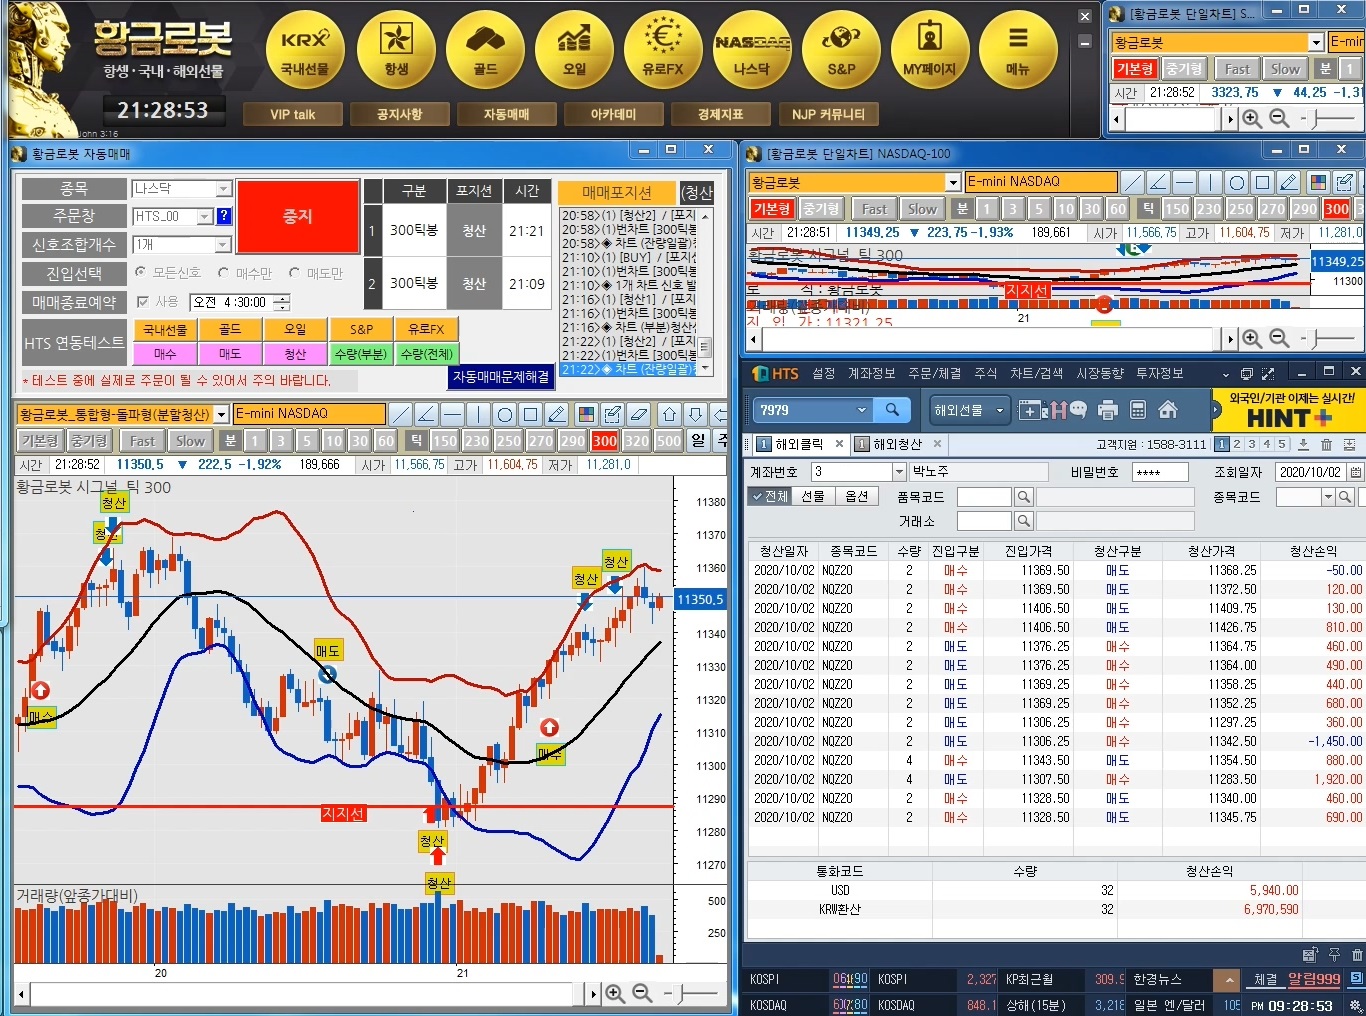This screenshot has width=1366, height=1016.
Task: Switch to the 해외청산 tab
Action: coord(897,444)
